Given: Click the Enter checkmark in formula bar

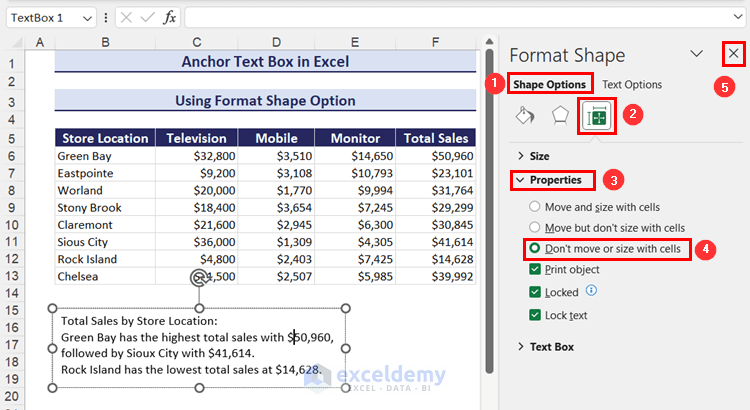Looking at the screenshot, I should (x=148, y=18).
